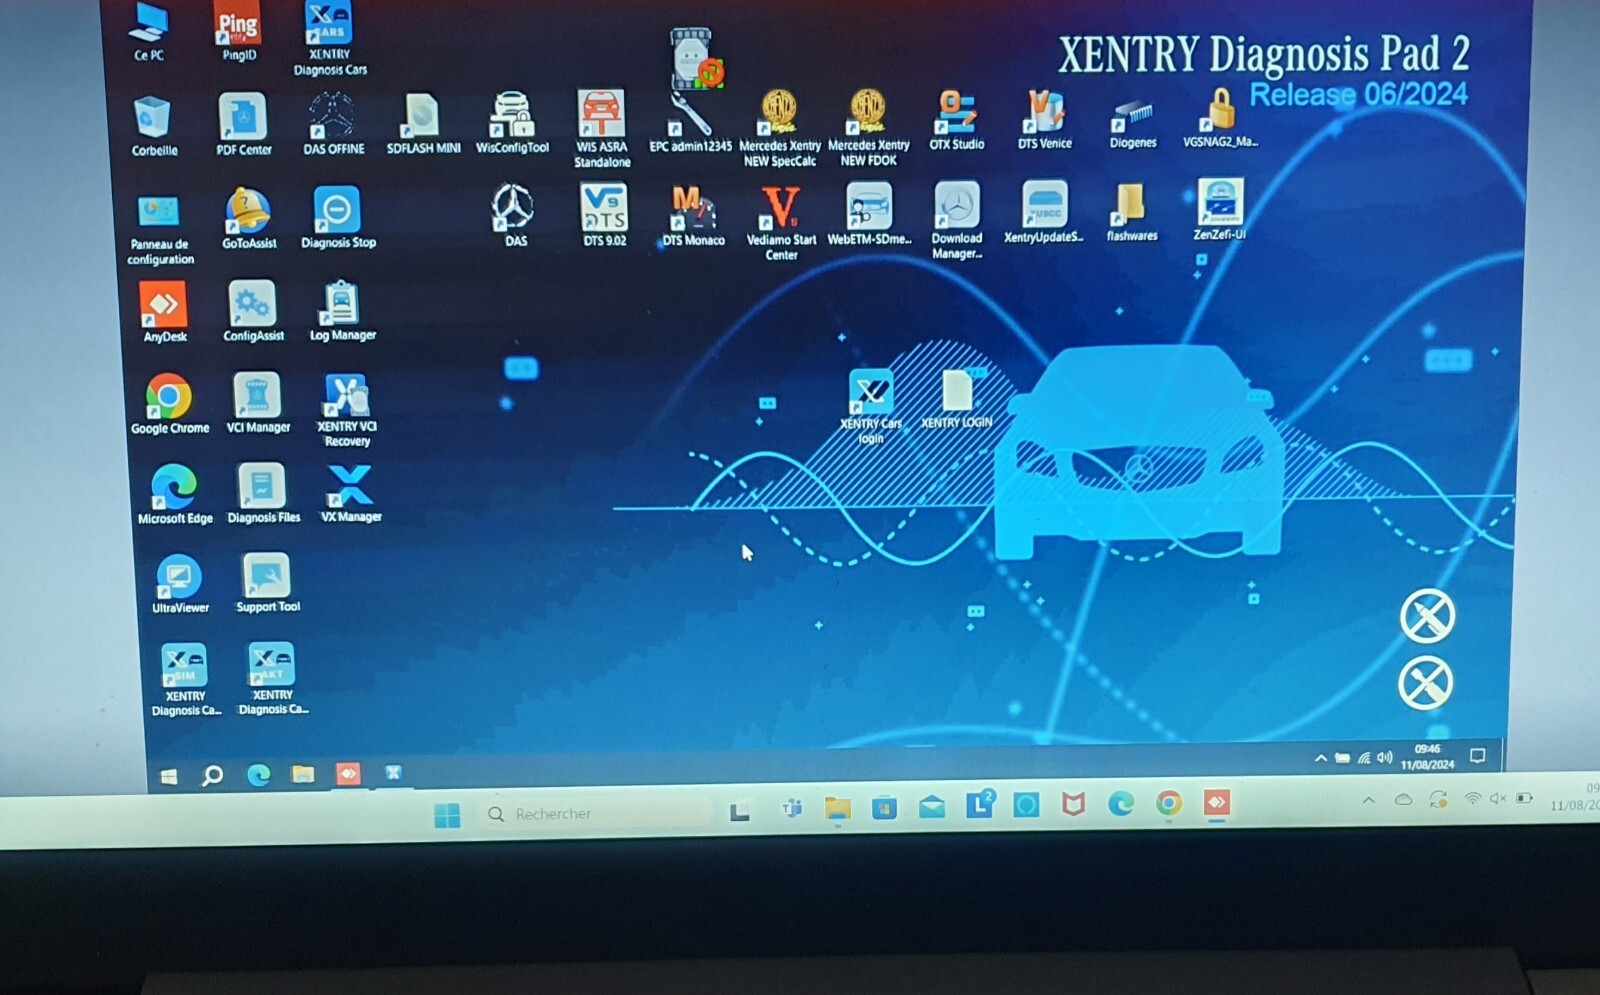Start XENTRY VCI Recovery

click(347, 410)
